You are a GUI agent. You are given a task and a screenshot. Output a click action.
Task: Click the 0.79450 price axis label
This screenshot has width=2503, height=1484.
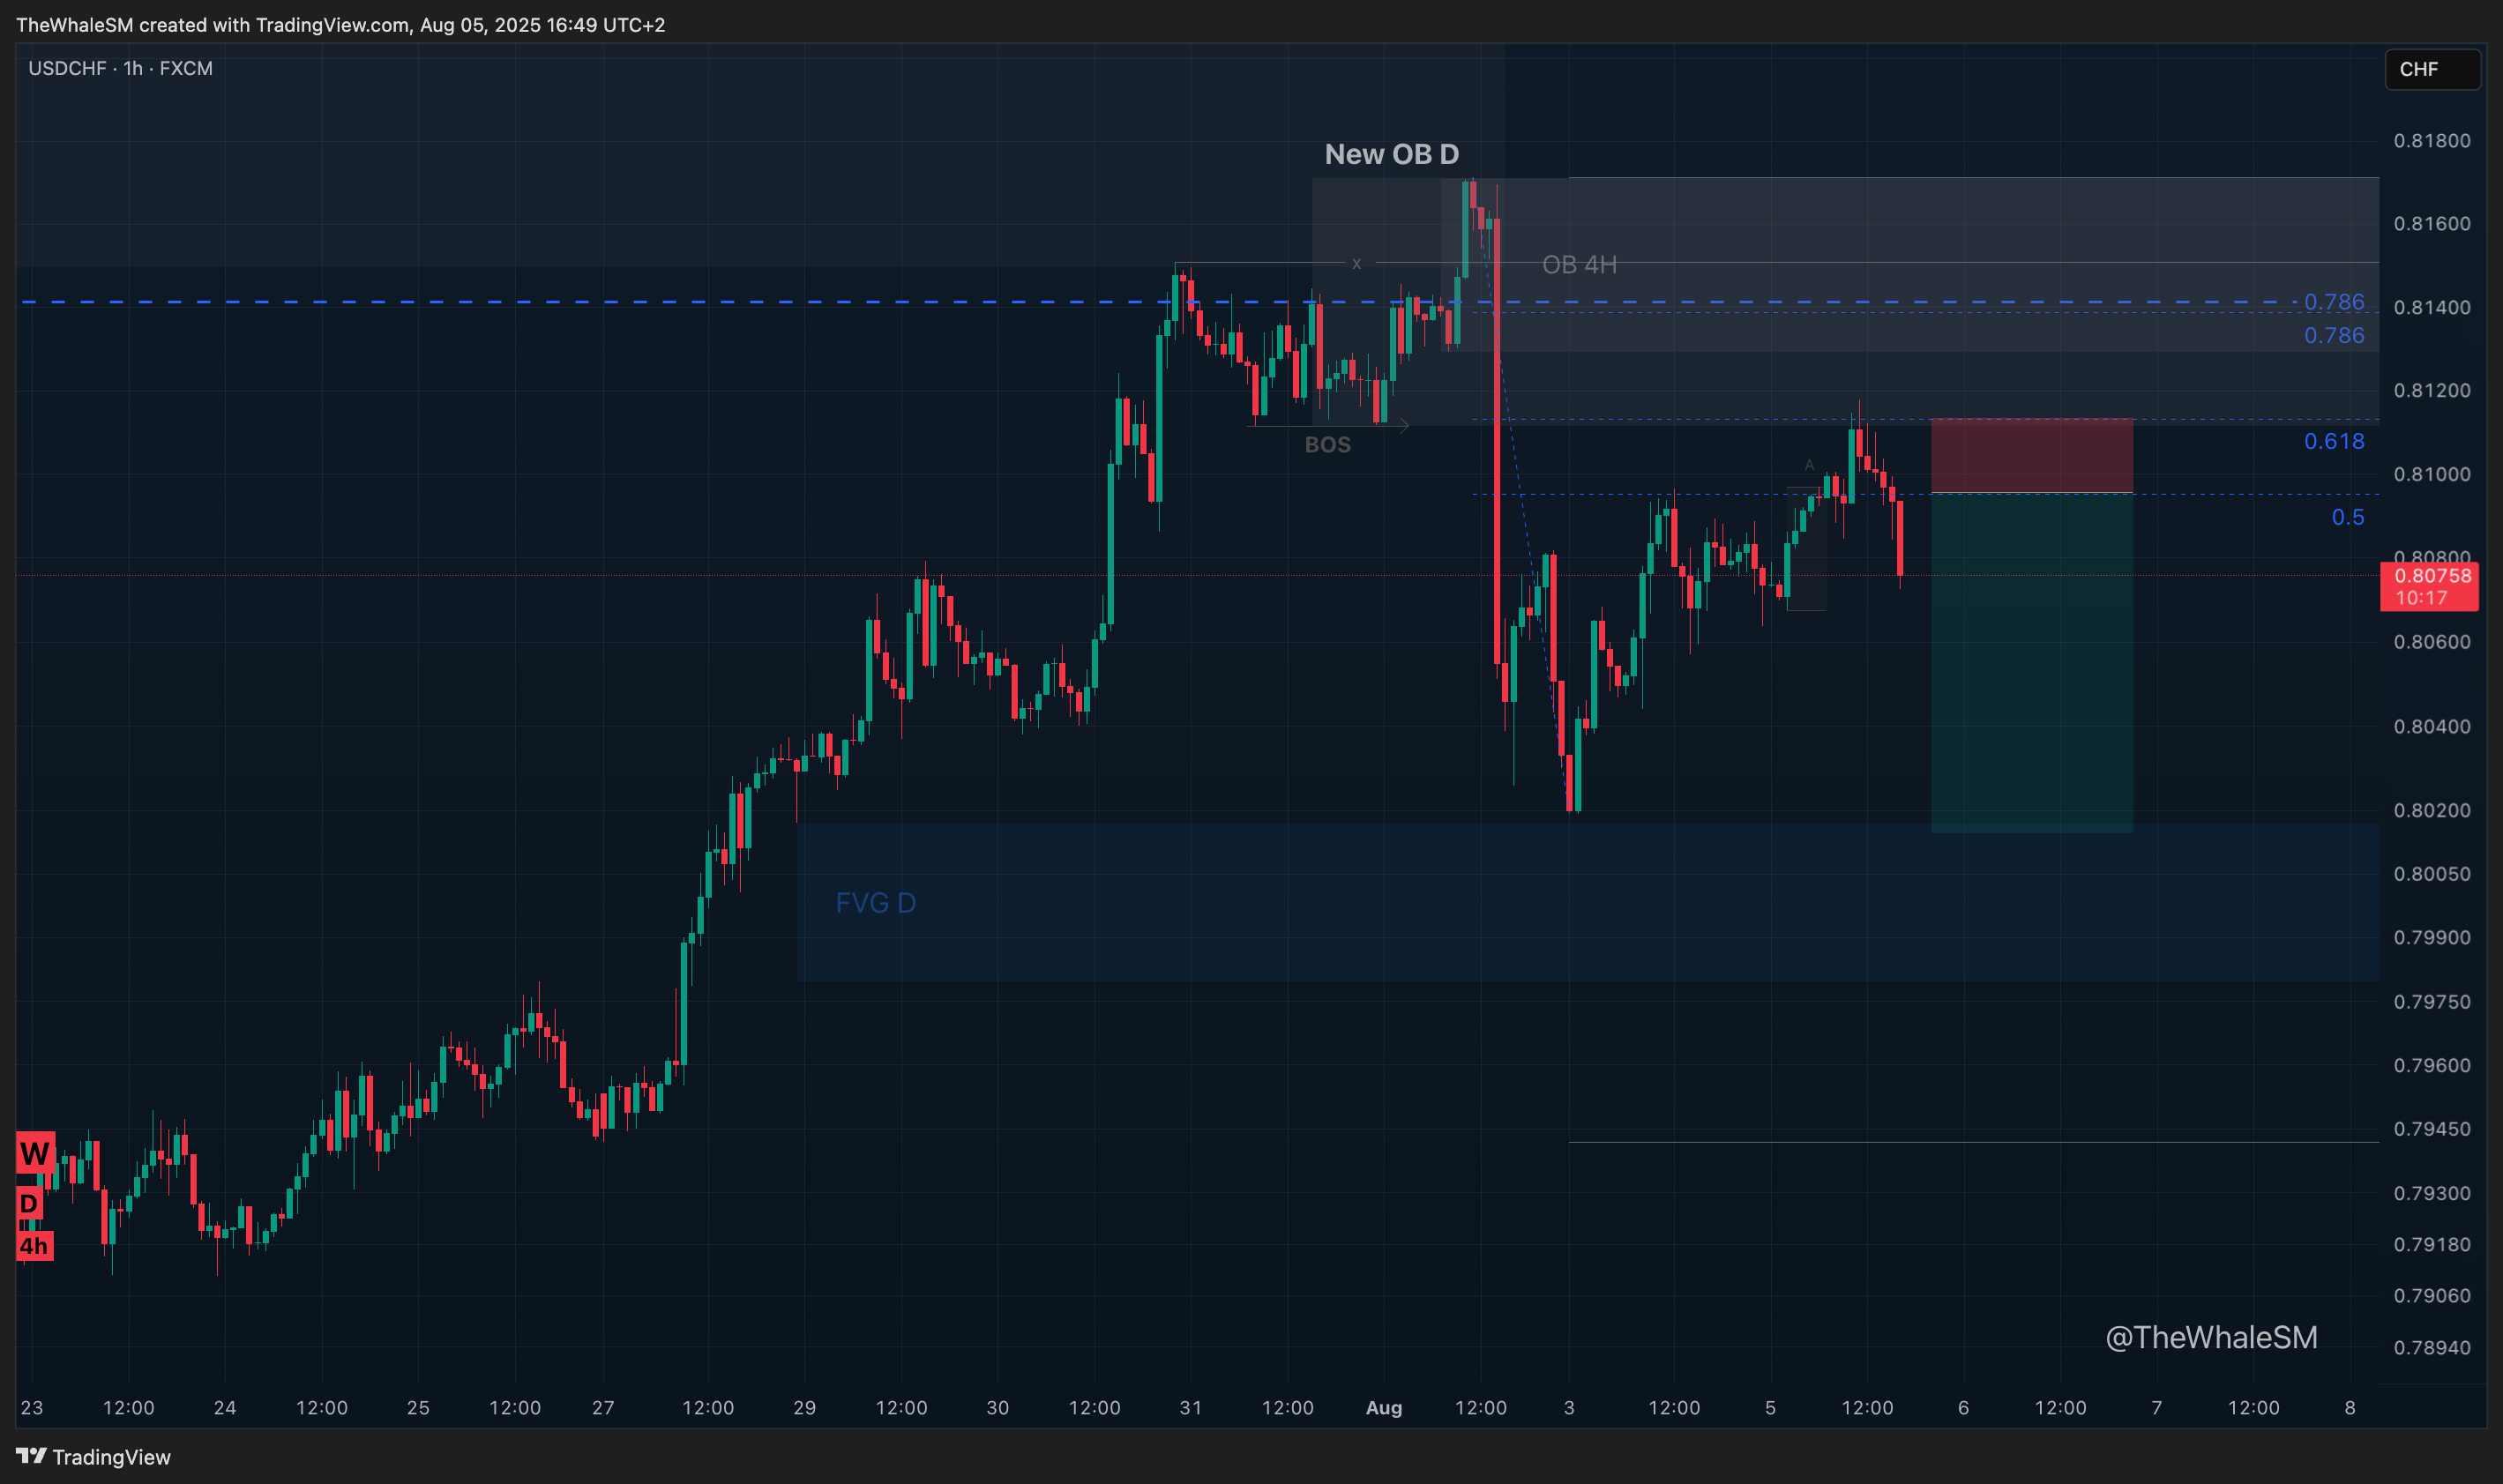(x=2431, y=1128)
